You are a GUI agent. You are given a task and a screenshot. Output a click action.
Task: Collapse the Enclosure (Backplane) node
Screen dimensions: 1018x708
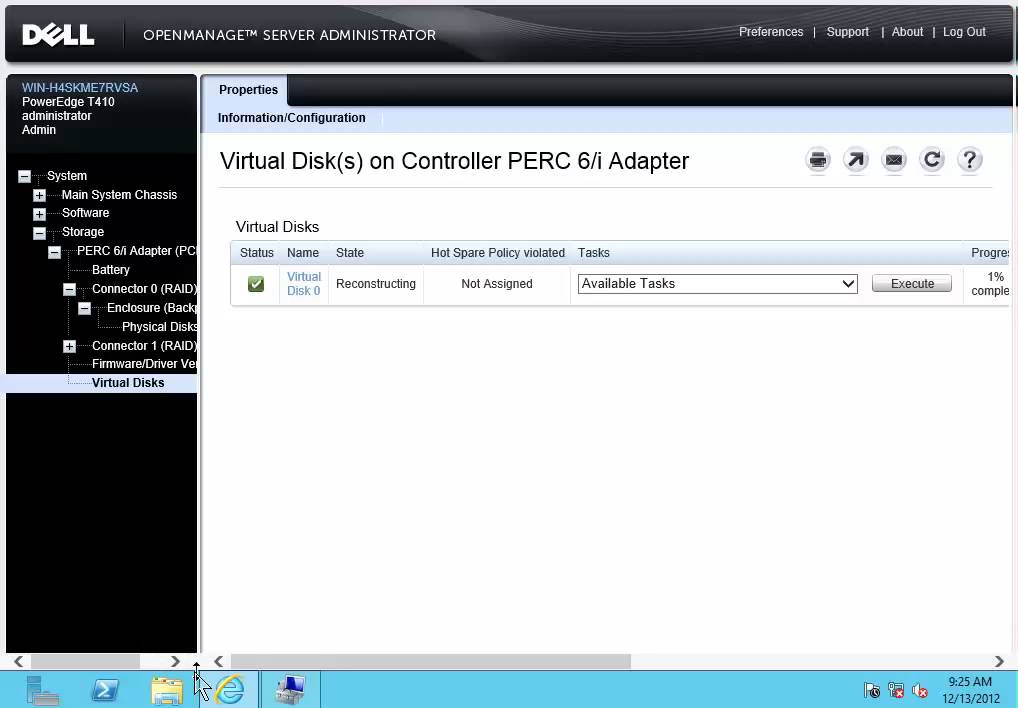click(x=84, y=308)
